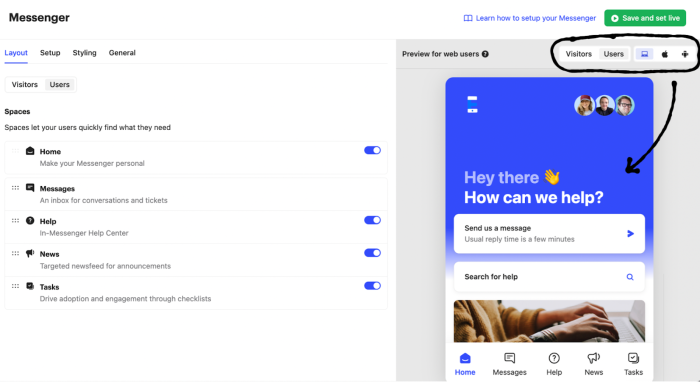Click the 'Make your Messenger personal' description
This screenshot has height=383, width=700.
[x=92, y=163]
